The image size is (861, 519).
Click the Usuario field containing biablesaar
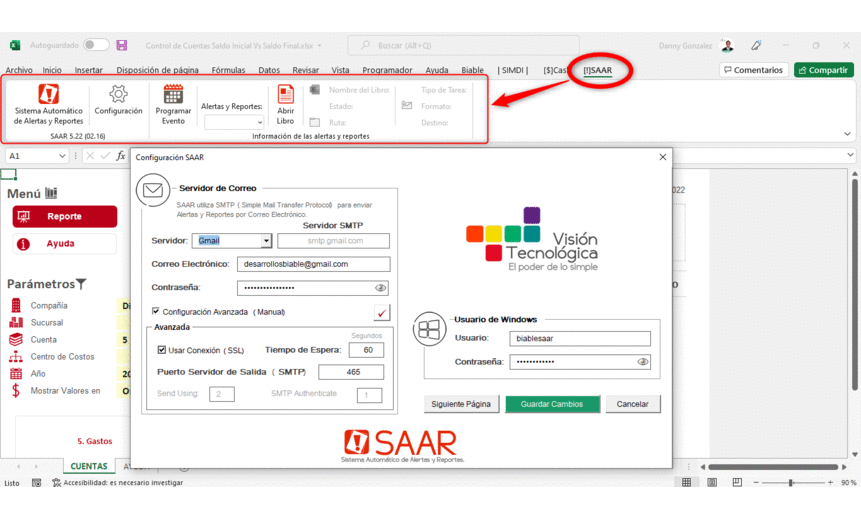click(580, 338)
